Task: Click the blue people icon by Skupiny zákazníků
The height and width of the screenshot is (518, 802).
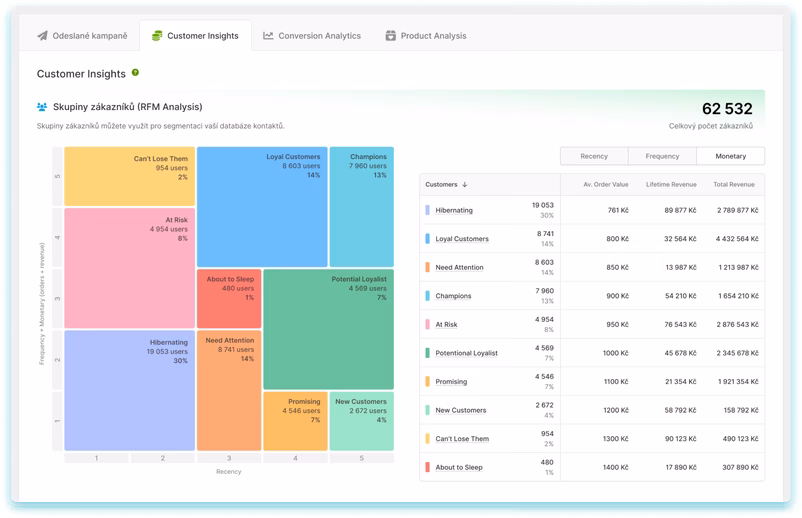Action: pyautogui.click(x=42, y=106)
